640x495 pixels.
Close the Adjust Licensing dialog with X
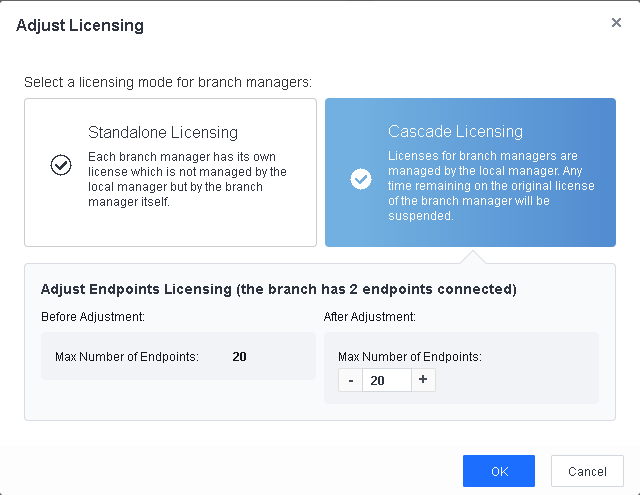coord(616,23)
